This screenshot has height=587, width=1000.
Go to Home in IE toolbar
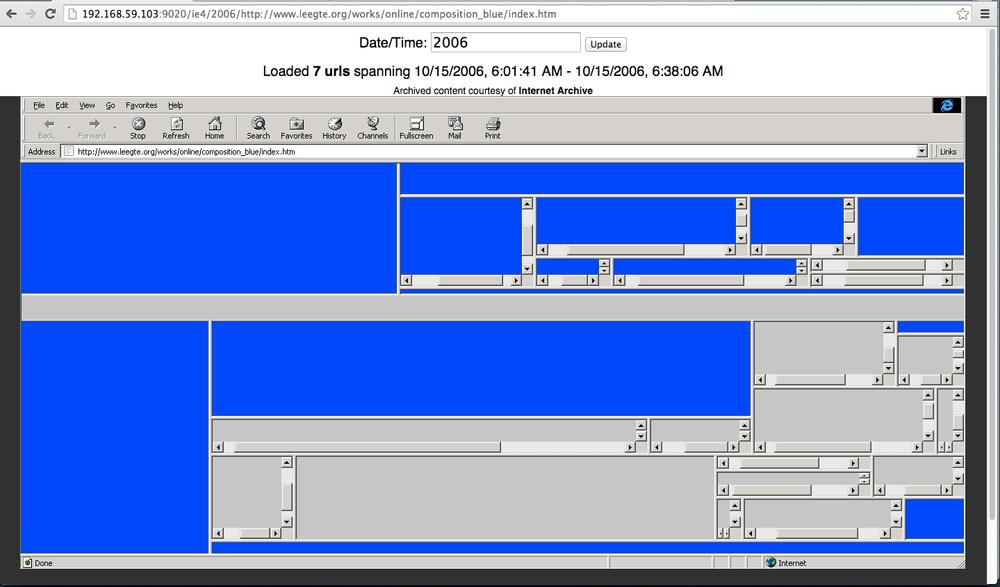[x=214, y=128]
